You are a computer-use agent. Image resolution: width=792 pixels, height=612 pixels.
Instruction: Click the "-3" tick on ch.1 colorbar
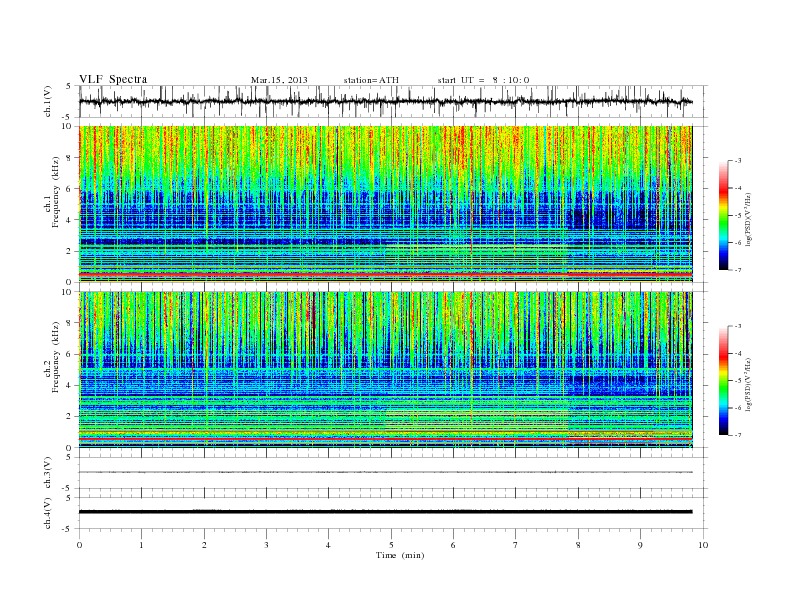[x=738, y=161]
